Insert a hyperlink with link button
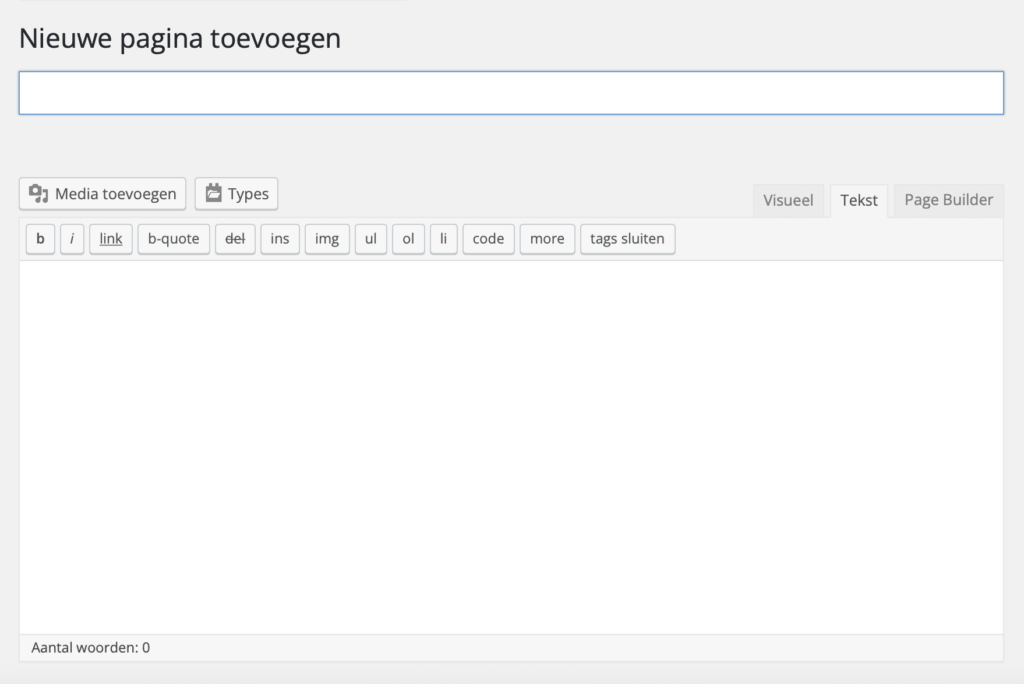The image size is (1024, 684). pos(111,239)
